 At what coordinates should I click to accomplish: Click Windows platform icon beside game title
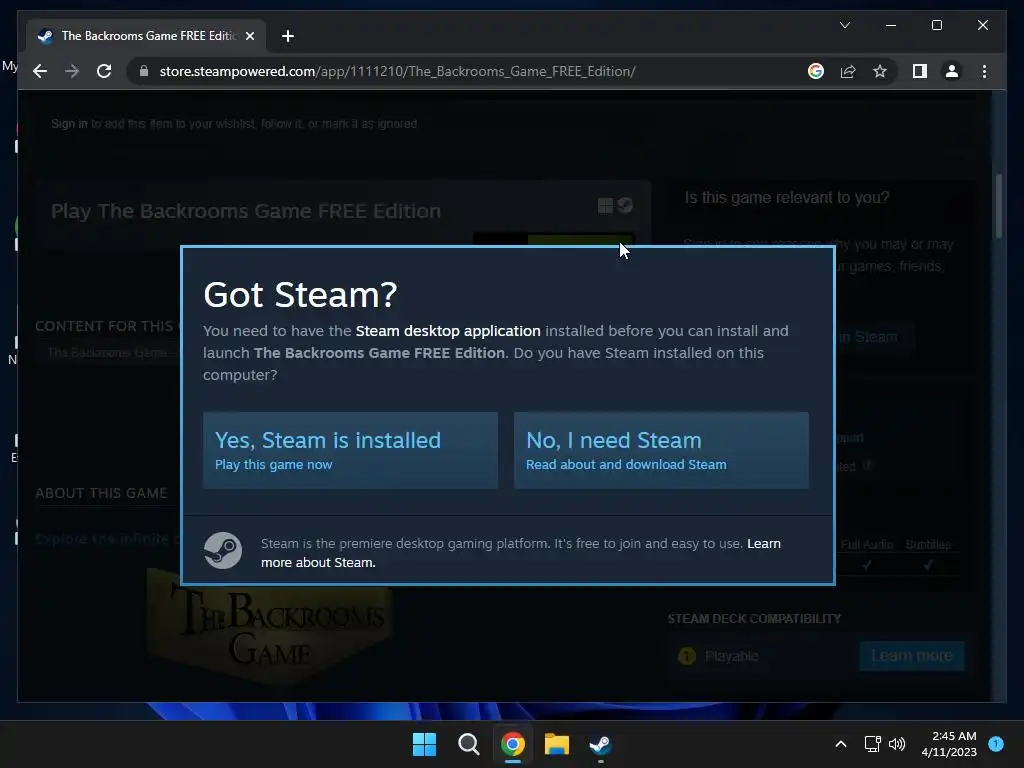605,206
